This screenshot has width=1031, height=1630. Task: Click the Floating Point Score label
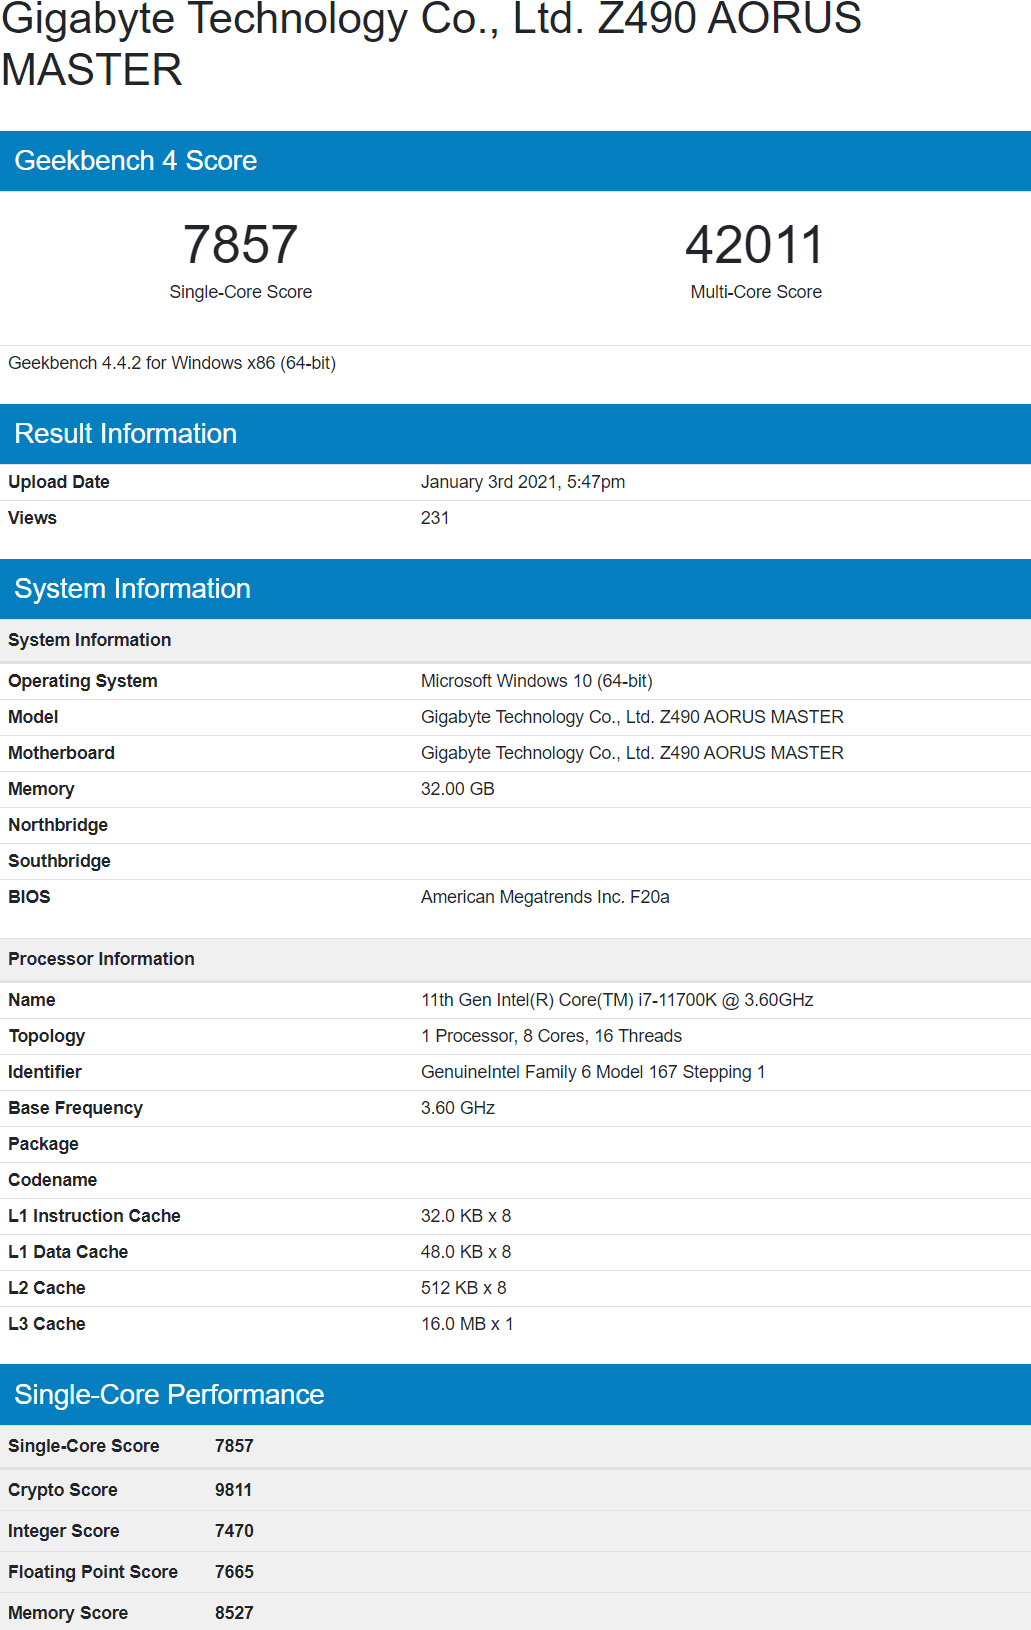click(93, 1572)
